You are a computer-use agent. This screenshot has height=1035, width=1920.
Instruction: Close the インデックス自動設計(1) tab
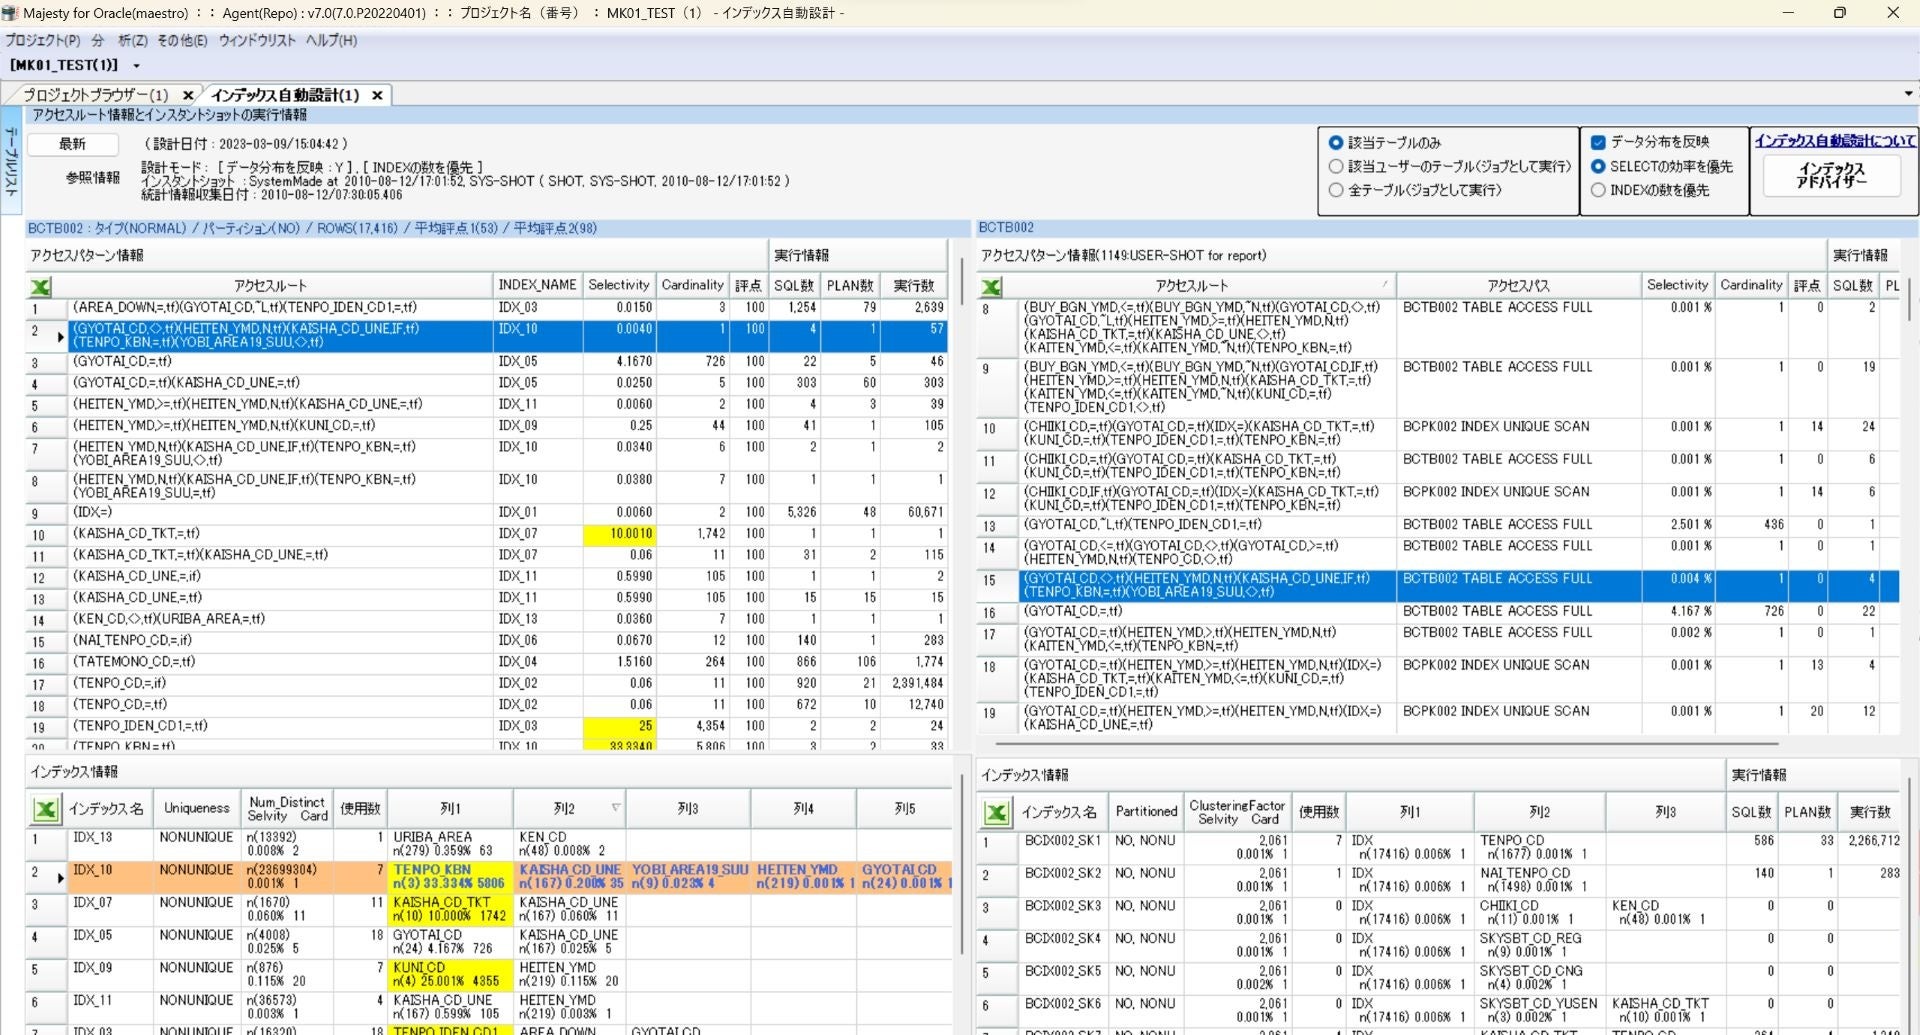pos(377,95)
